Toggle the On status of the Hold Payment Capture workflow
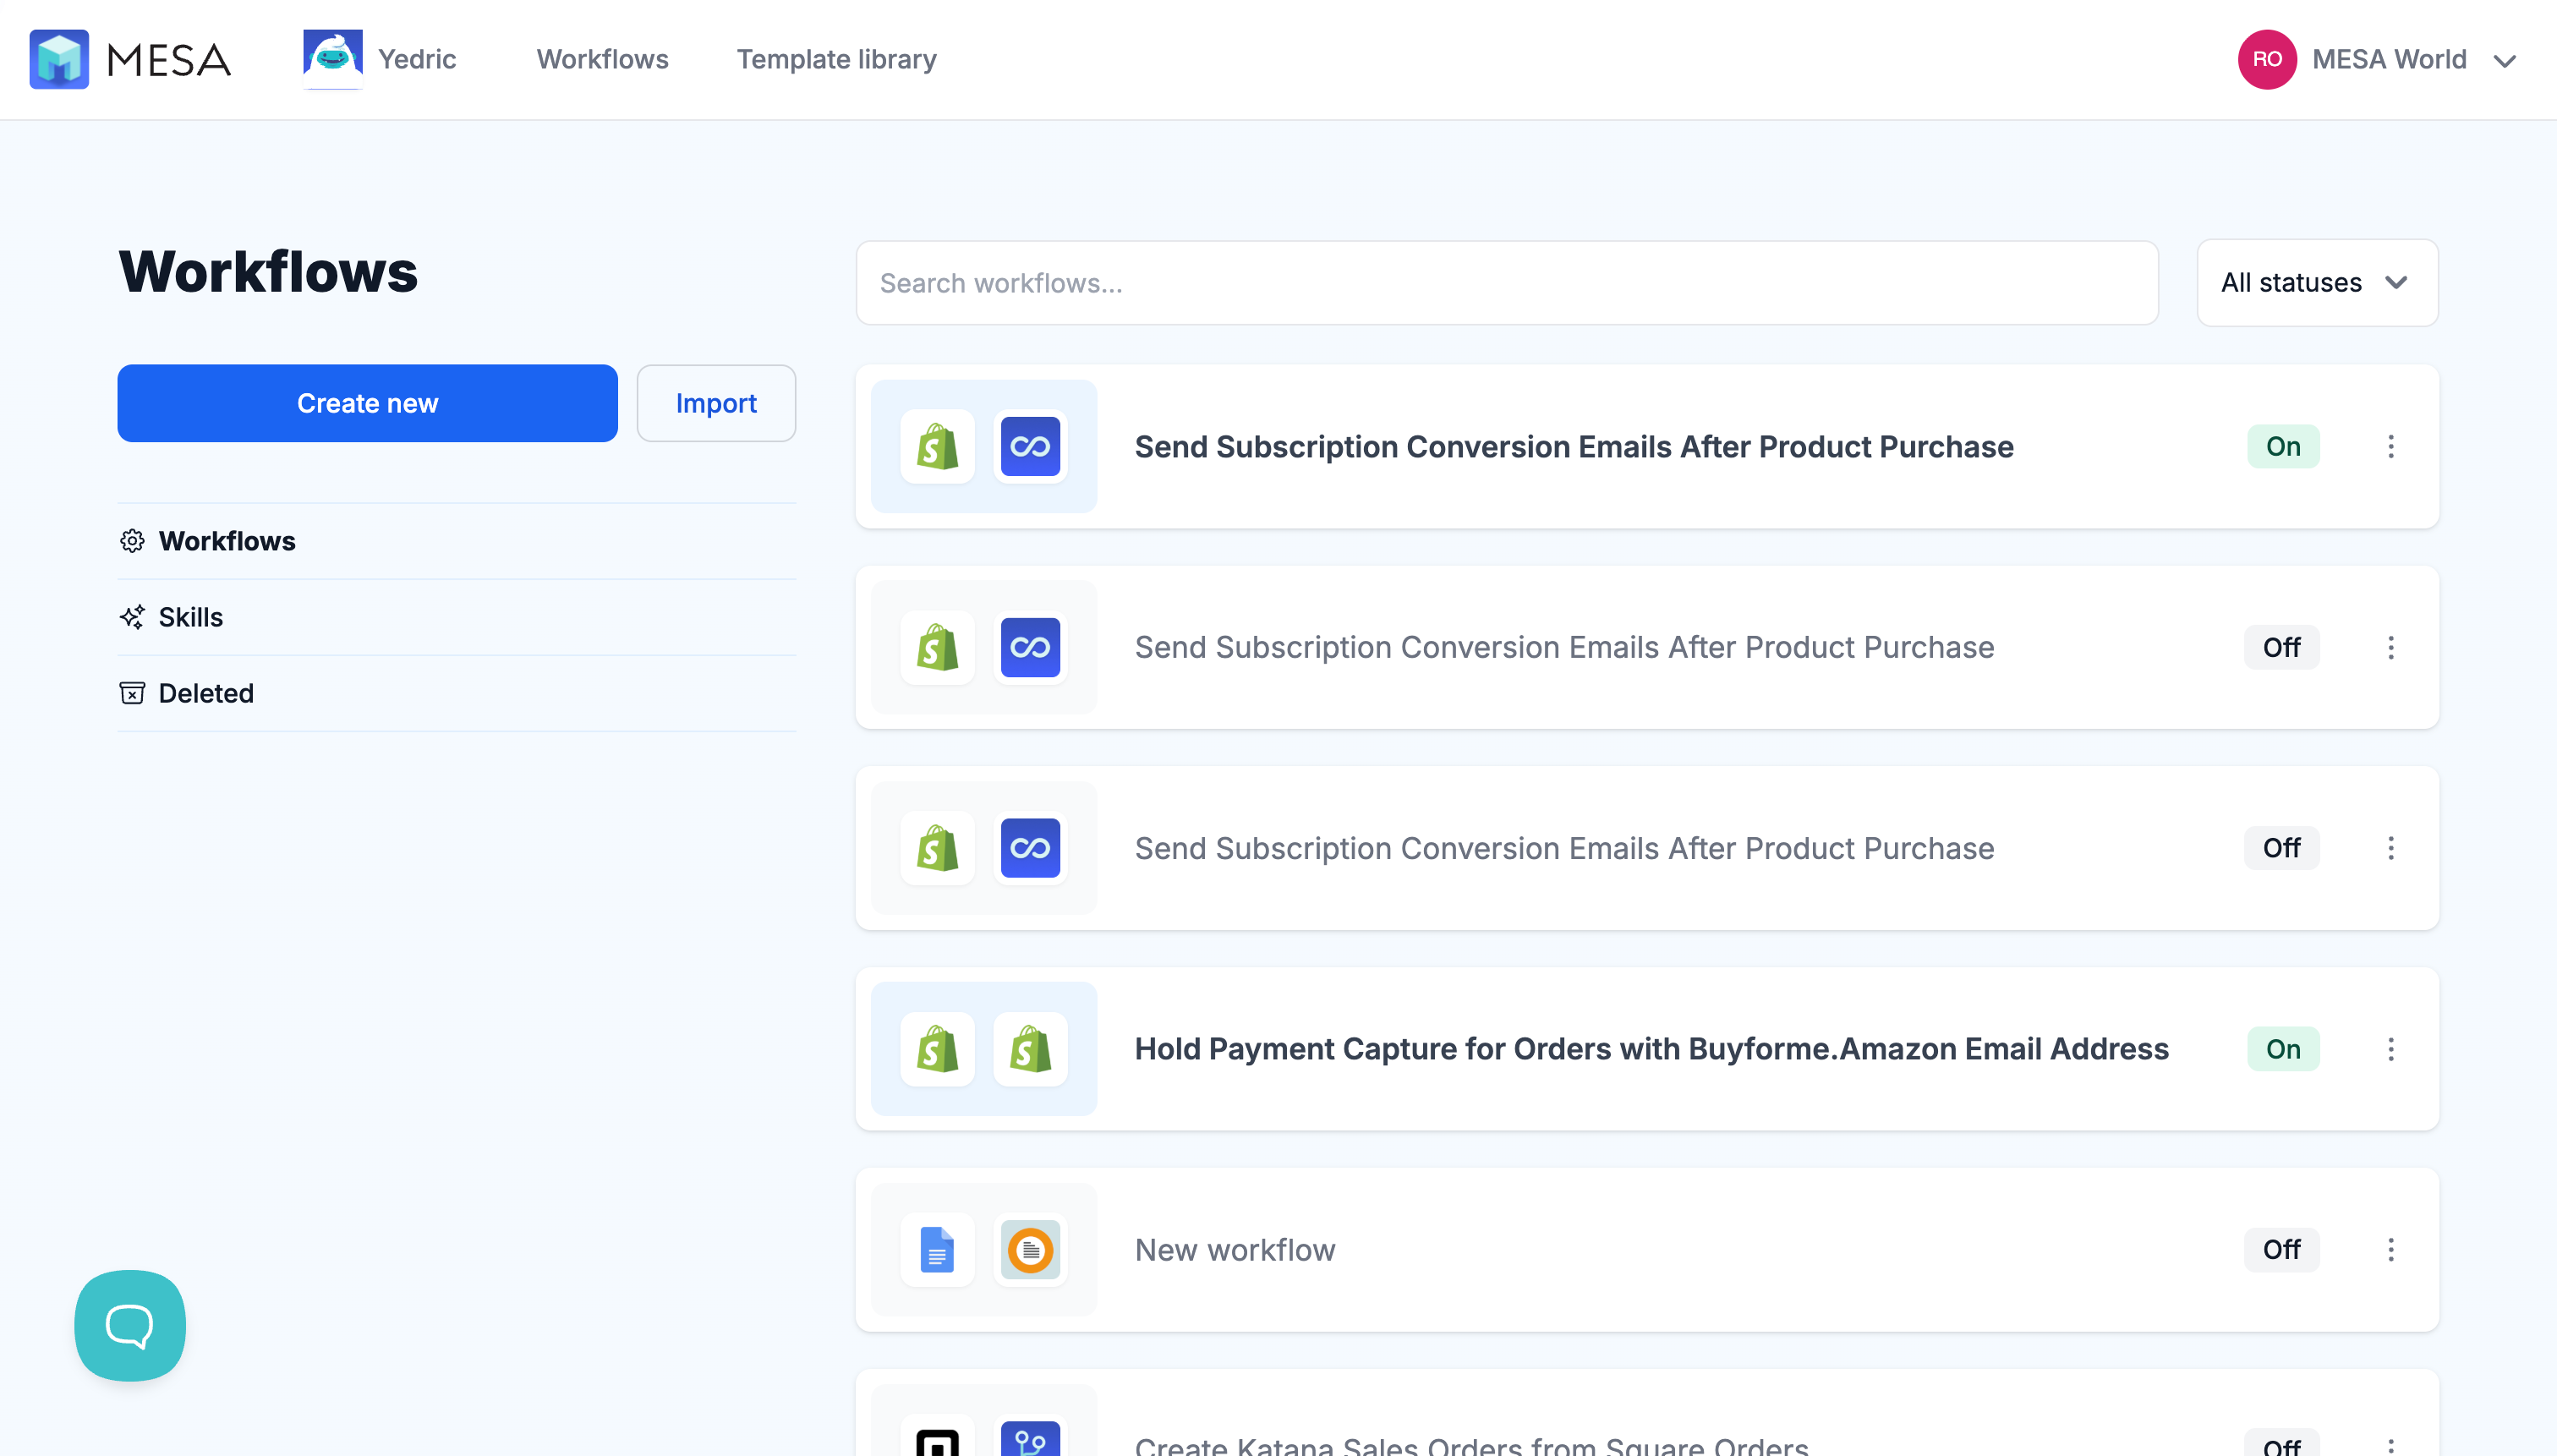 point(2282,1049)
